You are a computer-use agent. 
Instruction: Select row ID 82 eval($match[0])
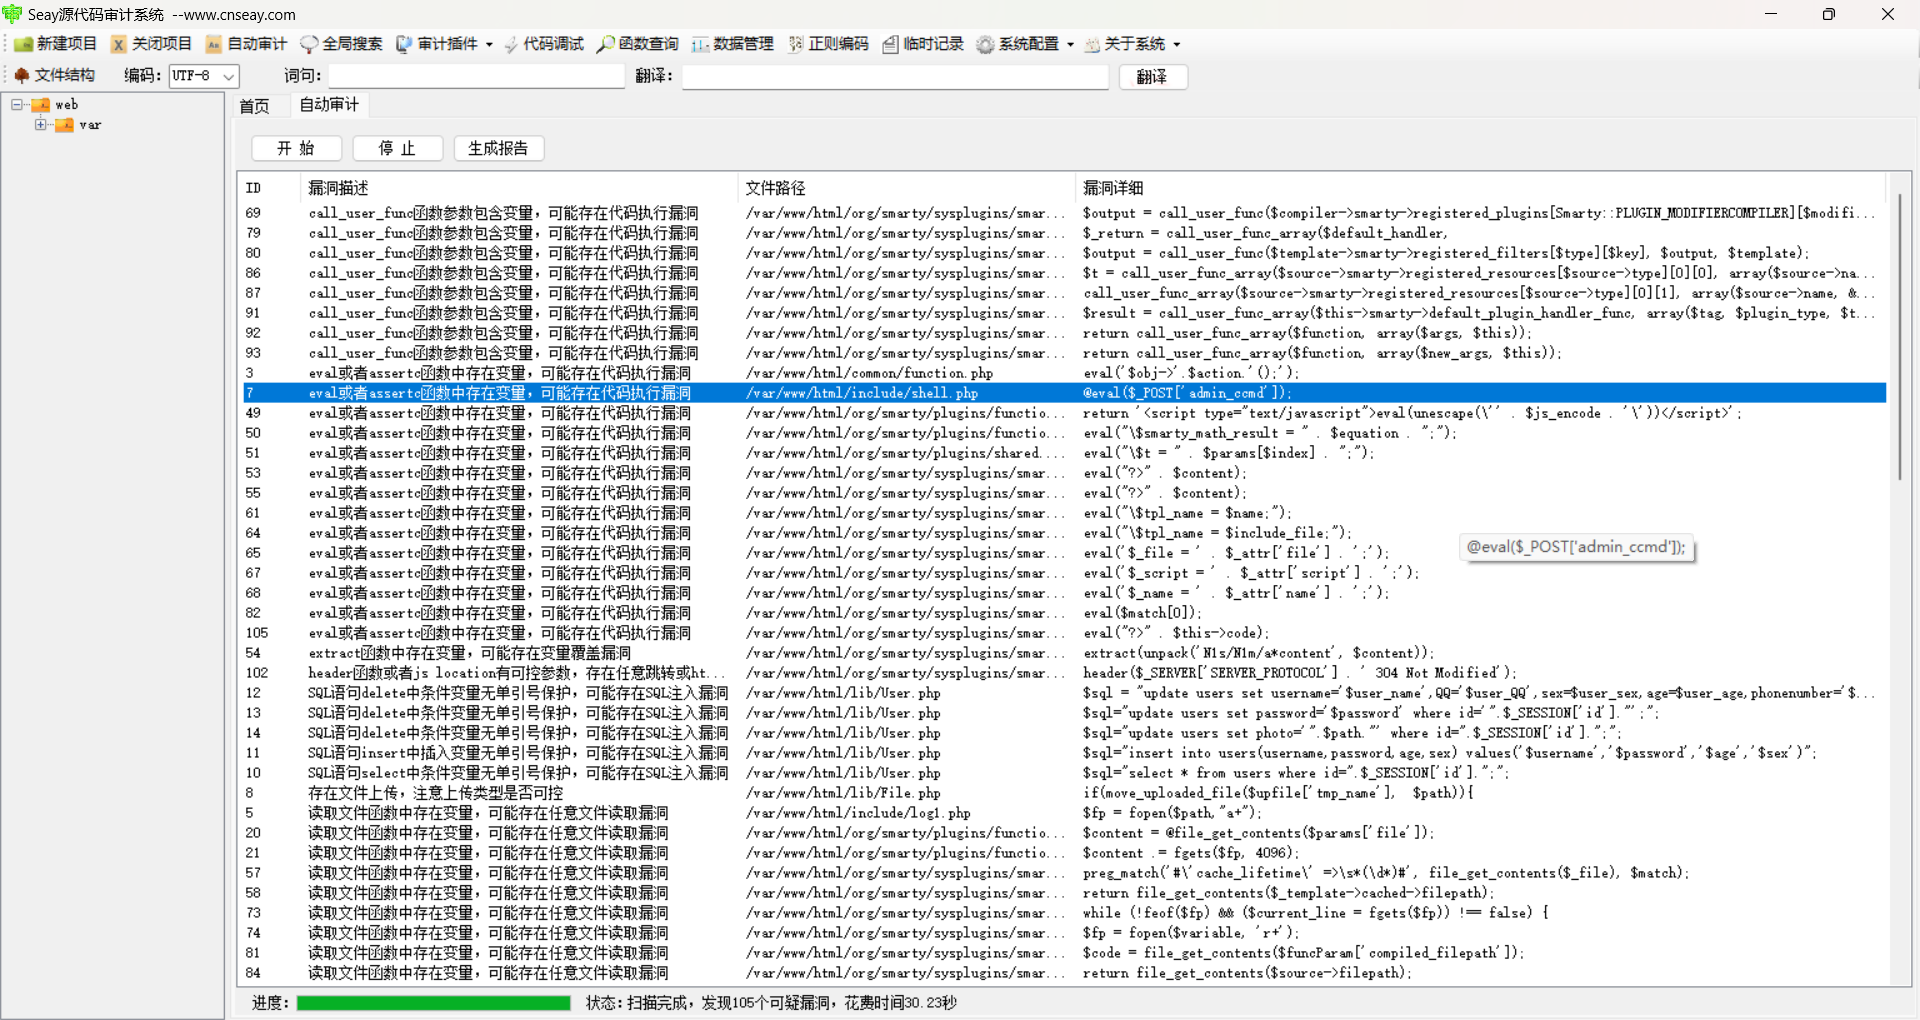pyautogui.click(x=1064, y=613)
